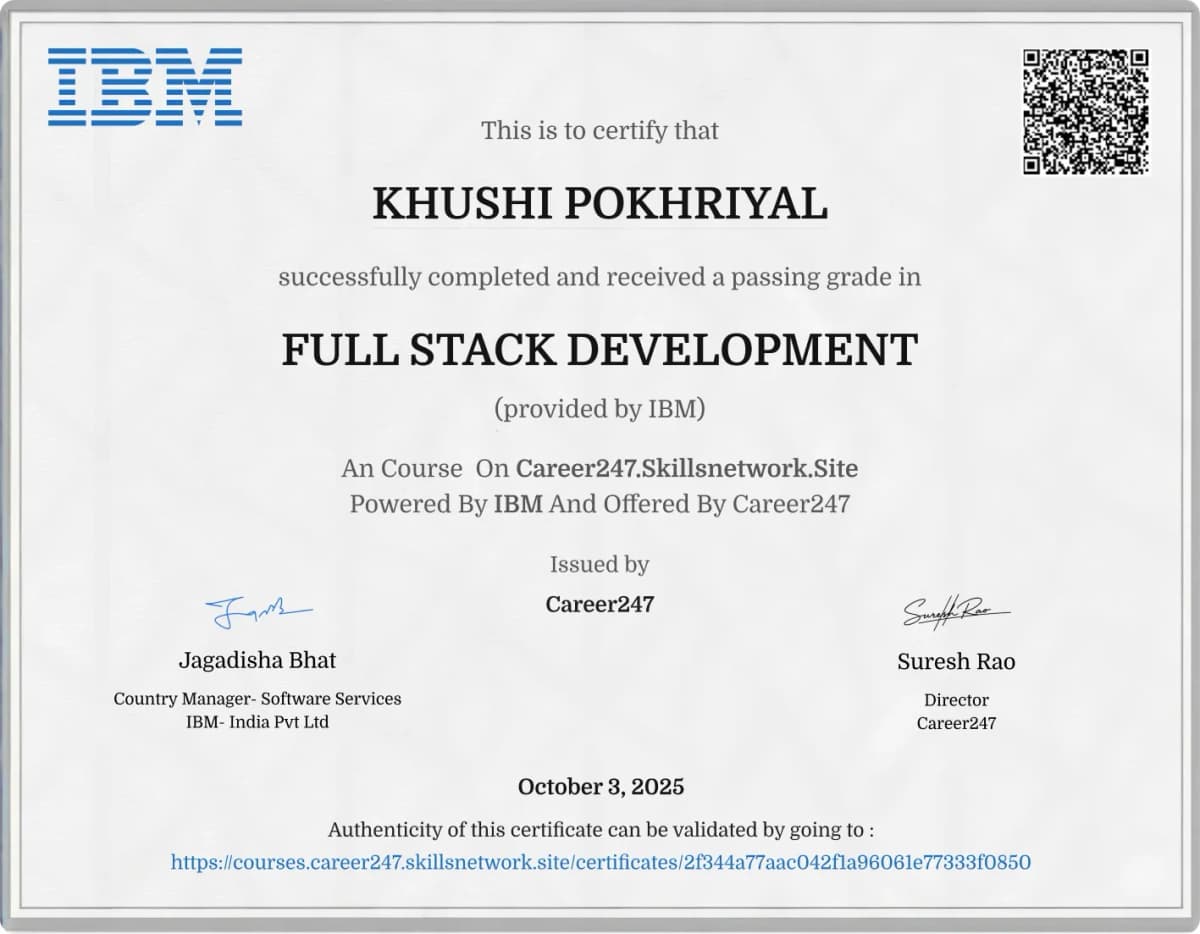The width and height of the screenshot is (1200, 934).
Task: Click the Career247.Skillsnetwork.Site text
Action: point(686,468)
